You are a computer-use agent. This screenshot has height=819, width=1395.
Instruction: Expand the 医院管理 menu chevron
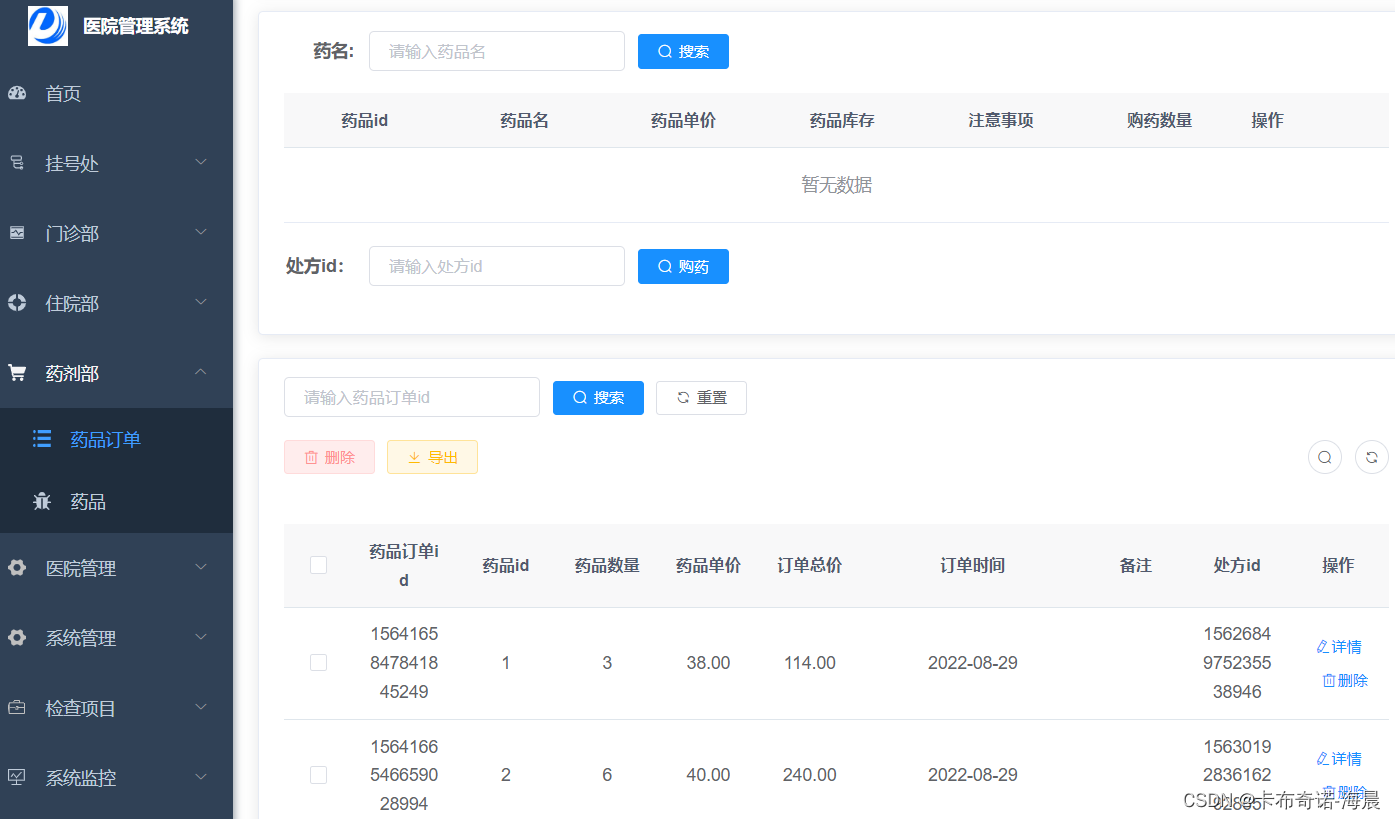[201, 567]
